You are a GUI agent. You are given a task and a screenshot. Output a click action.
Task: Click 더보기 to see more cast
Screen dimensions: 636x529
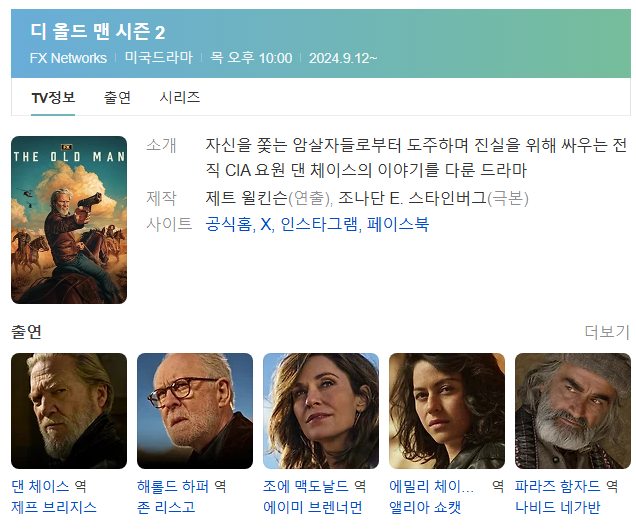(607, 332)
